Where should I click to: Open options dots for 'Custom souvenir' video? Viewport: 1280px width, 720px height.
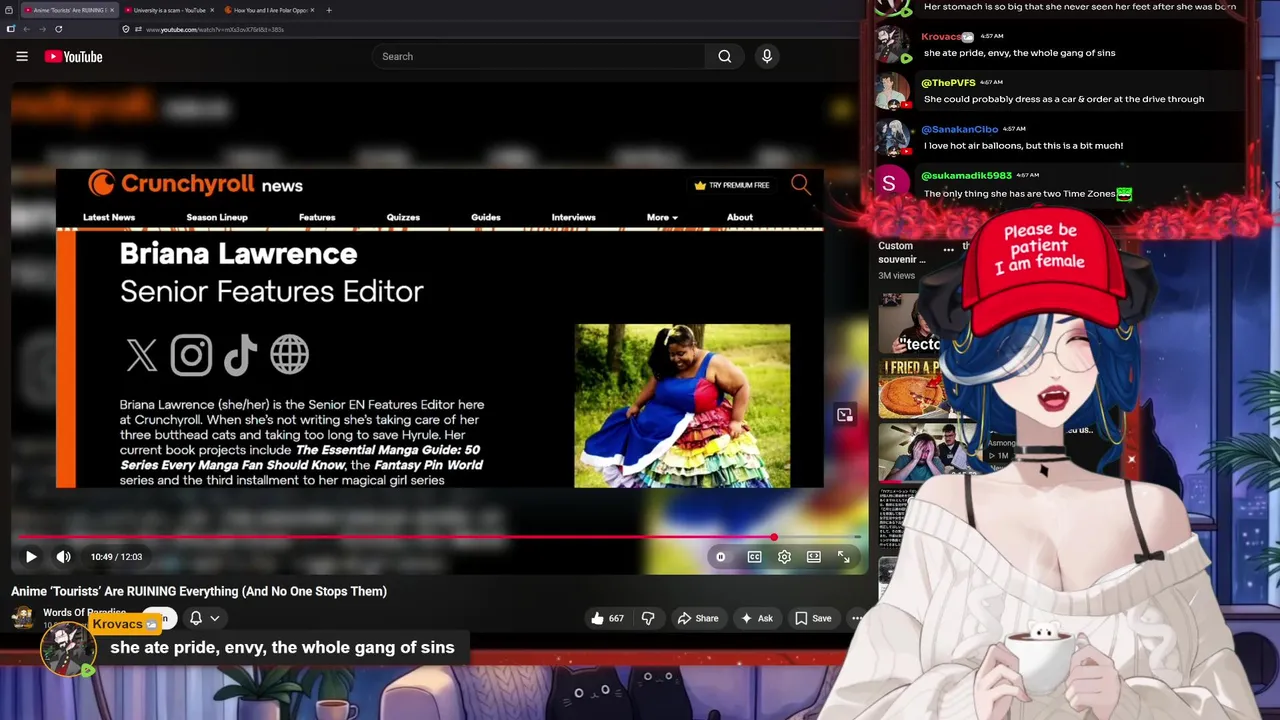tap(948, 250)
